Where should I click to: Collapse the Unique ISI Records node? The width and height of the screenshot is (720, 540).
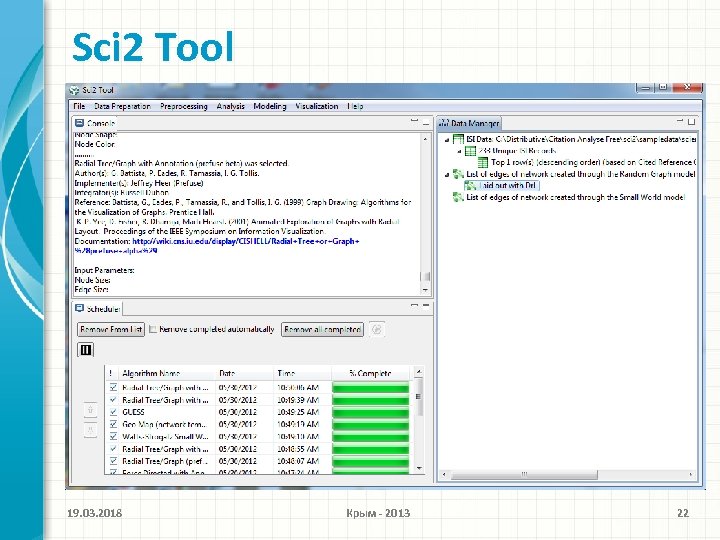coord(459,151)
